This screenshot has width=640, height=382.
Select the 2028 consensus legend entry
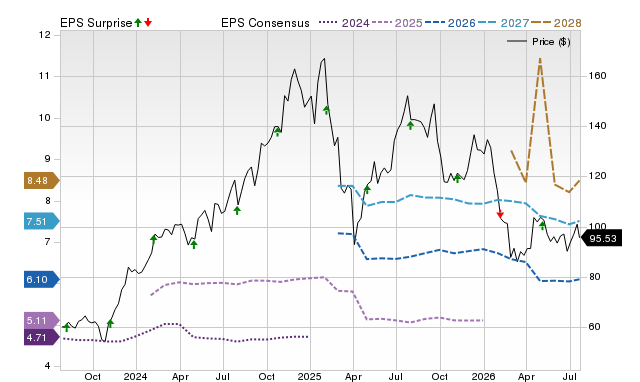coord(556,23)
